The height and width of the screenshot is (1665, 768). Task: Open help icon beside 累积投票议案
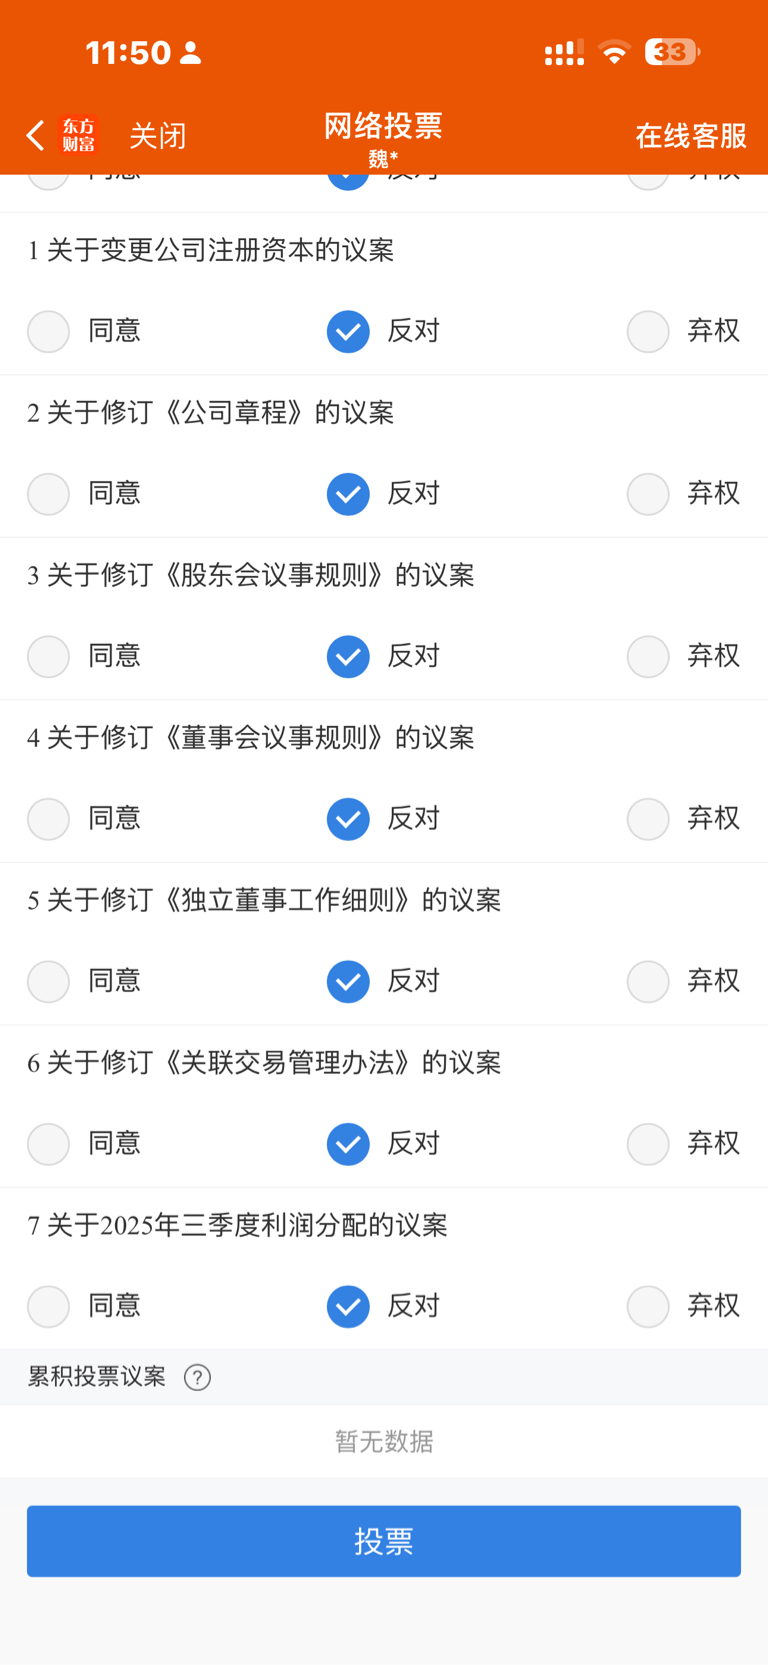[197, 1377]
